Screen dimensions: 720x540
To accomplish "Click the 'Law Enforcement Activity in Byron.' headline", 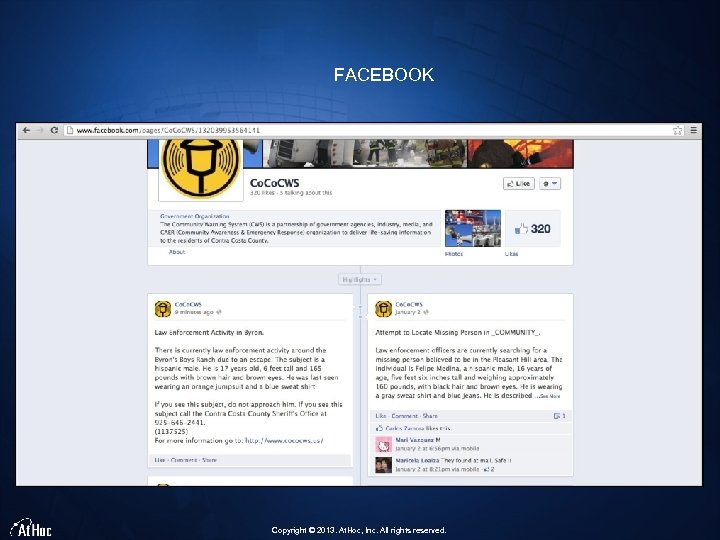I will 209,332.
